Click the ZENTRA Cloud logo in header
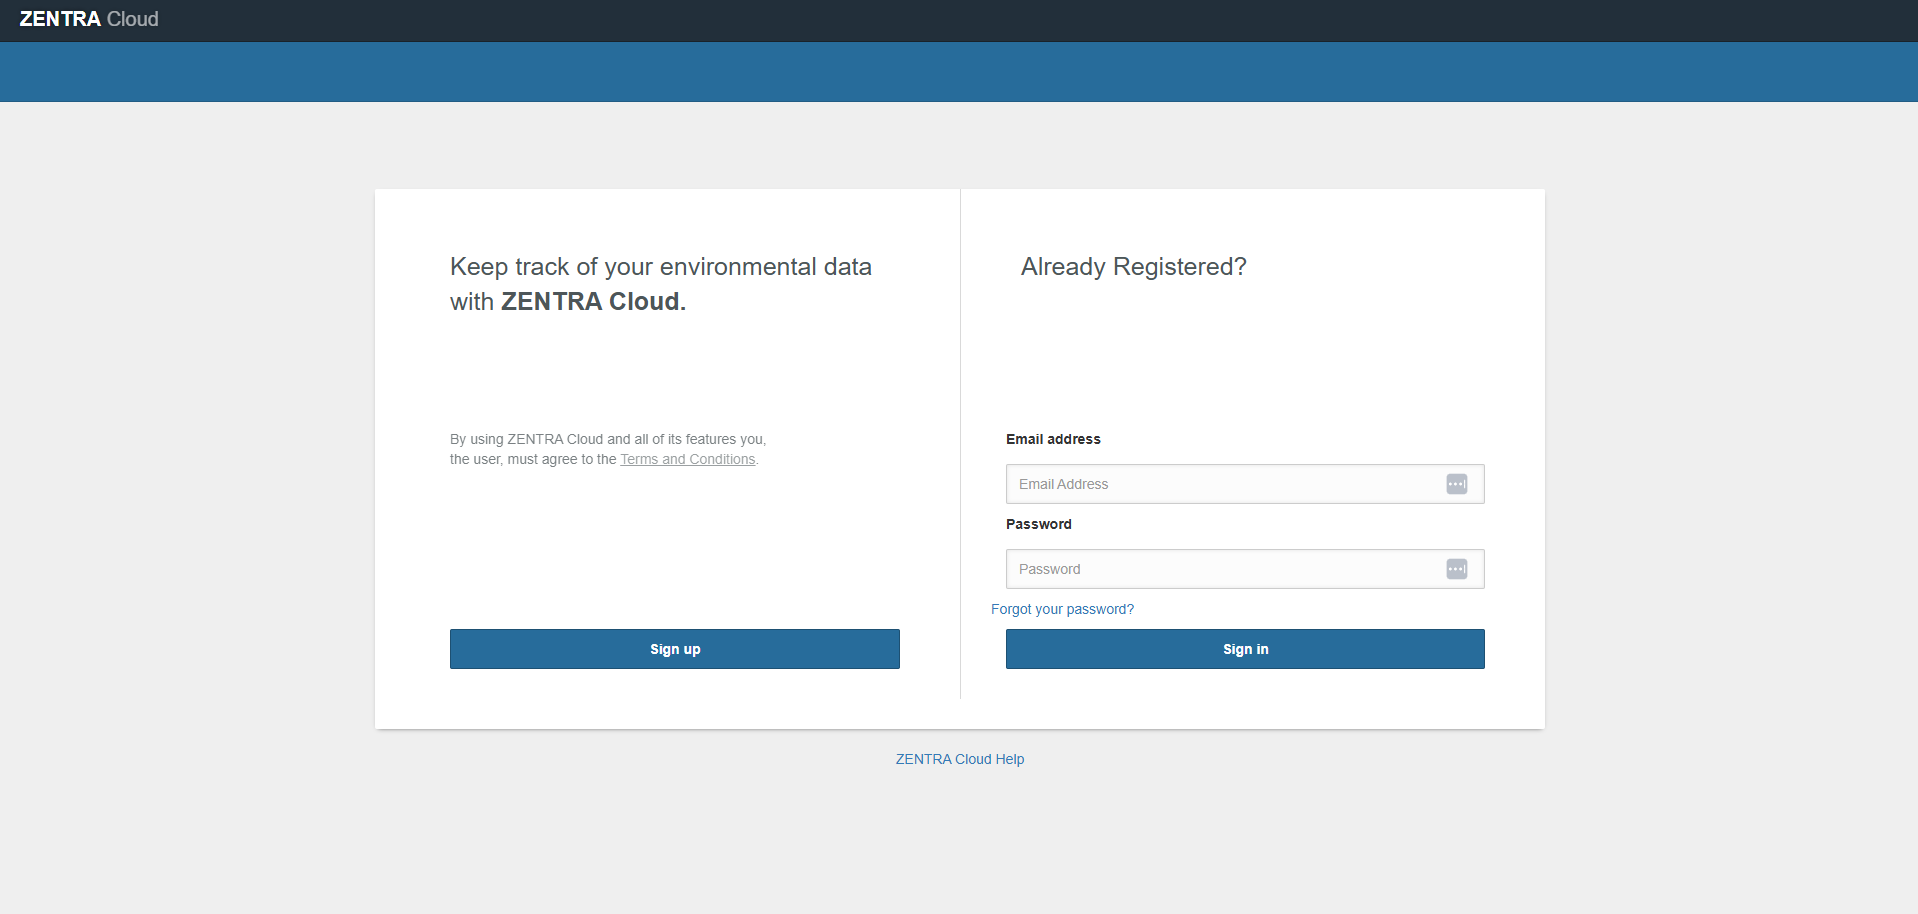1918x914 pixels. point(89,19)
